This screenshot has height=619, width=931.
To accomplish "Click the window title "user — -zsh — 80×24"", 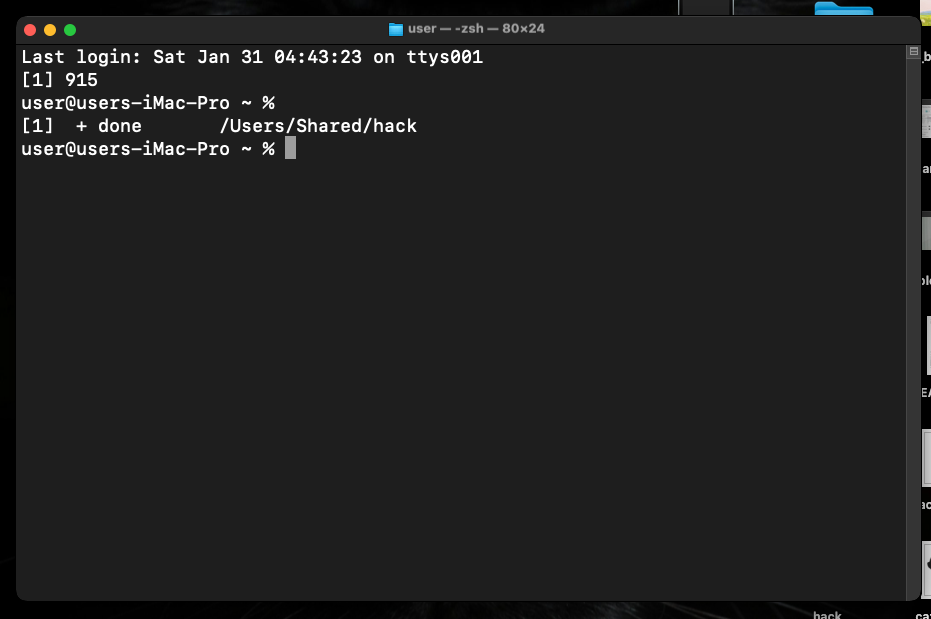I will [476, 29].
